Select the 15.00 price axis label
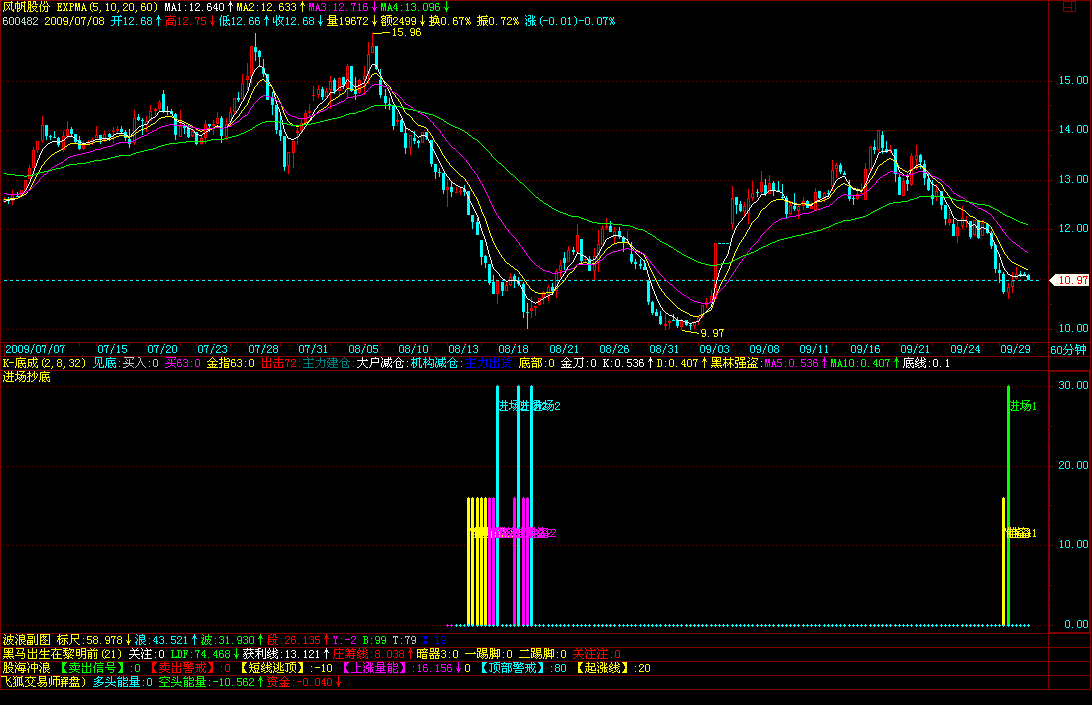Image resolution: width=1092 pixels, height=705 pixels. click(1073, 81)
